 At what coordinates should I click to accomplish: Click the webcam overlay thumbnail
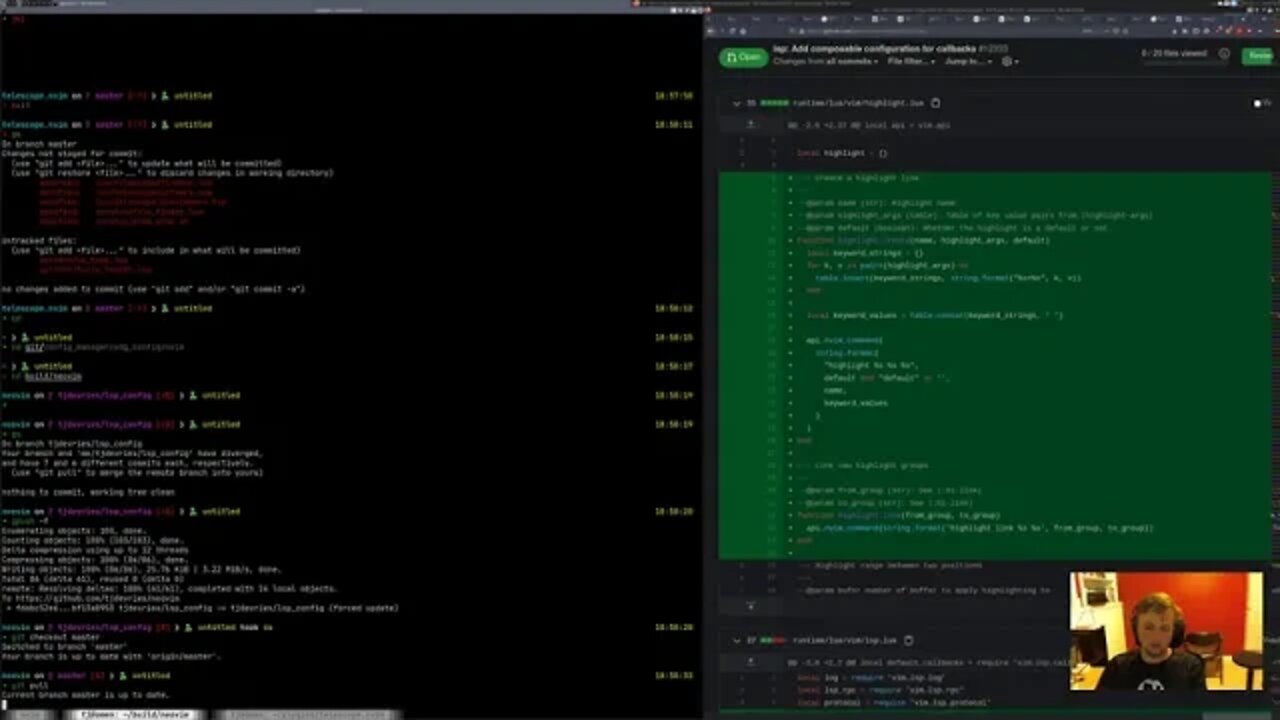[x=1166, y=631]
